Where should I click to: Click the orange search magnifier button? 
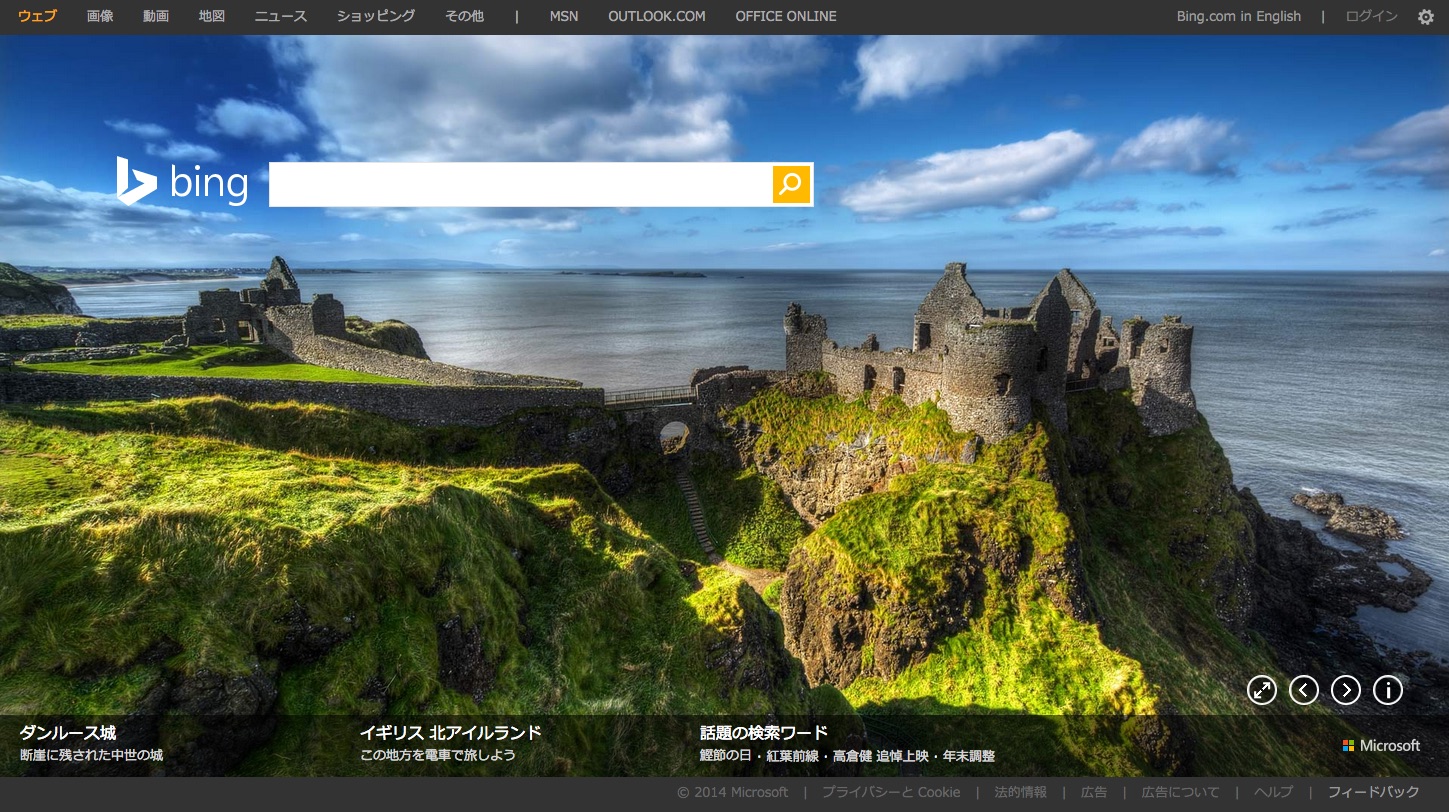click(791, 184)
